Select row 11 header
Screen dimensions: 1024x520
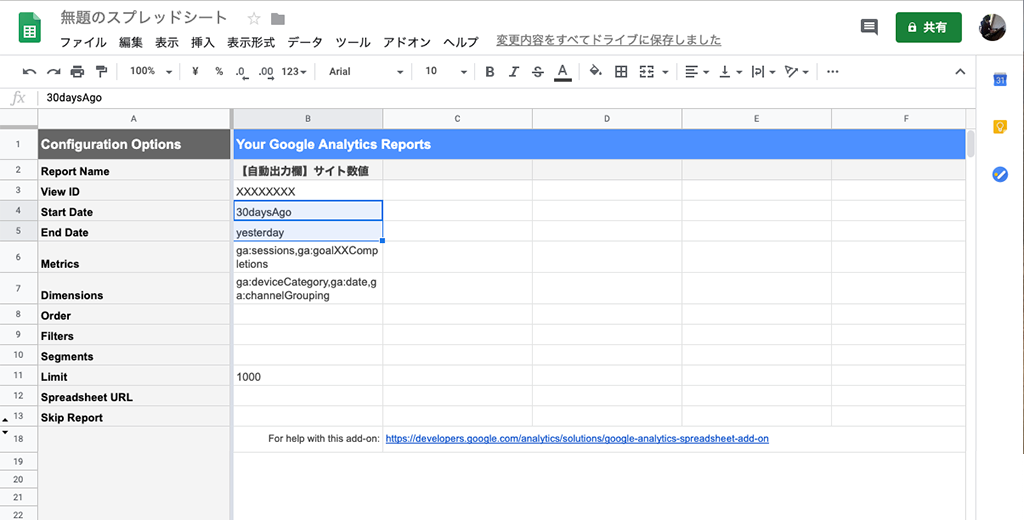18,376
